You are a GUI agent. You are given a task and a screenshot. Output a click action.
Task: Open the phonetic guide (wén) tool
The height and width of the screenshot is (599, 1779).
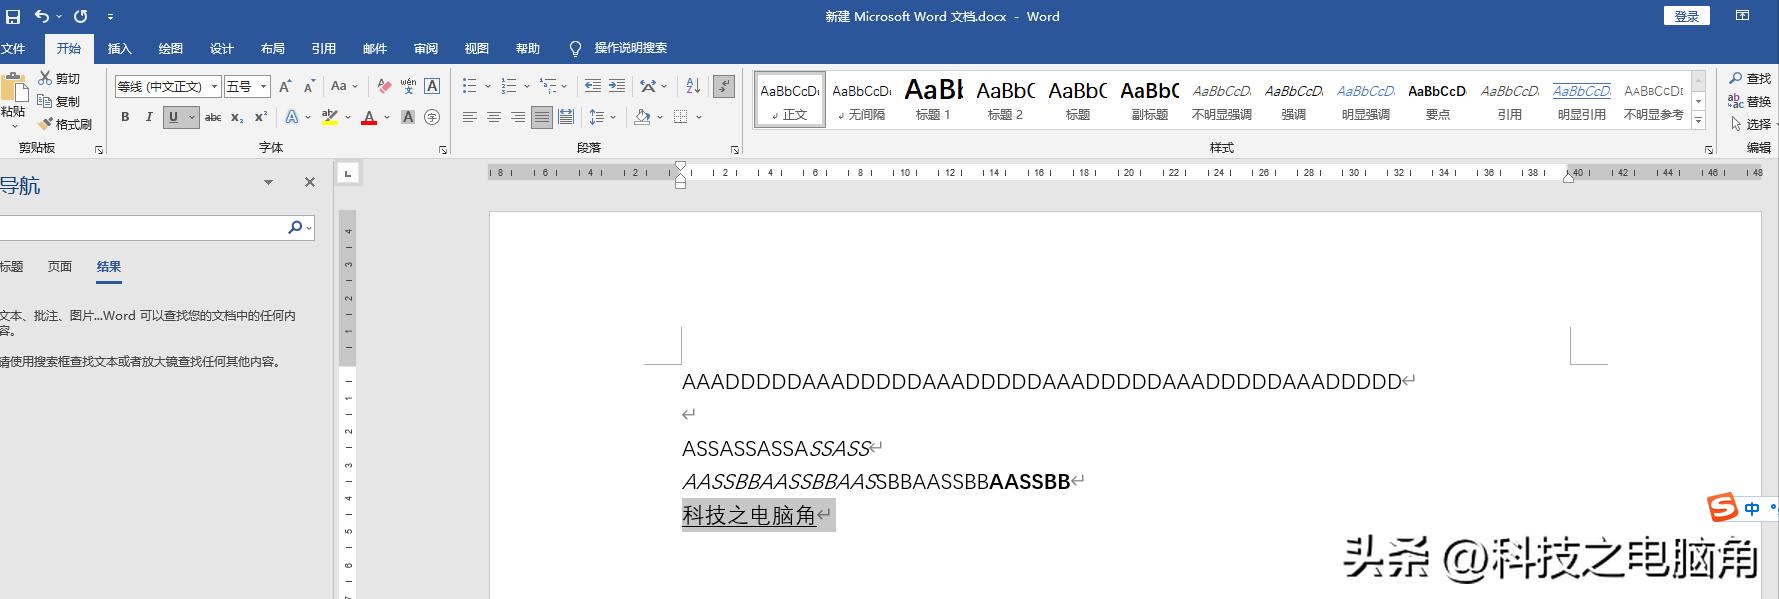tap(408, 86)
